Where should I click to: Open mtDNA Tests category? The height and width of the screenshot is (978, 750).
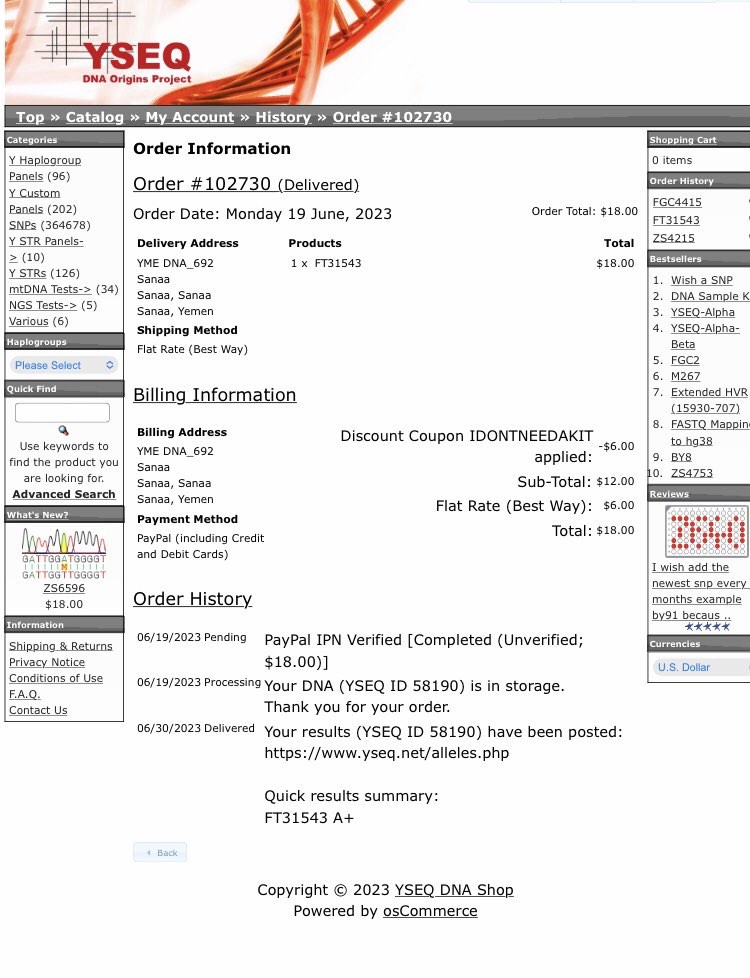pyautogui.click(x=50, y=289)
